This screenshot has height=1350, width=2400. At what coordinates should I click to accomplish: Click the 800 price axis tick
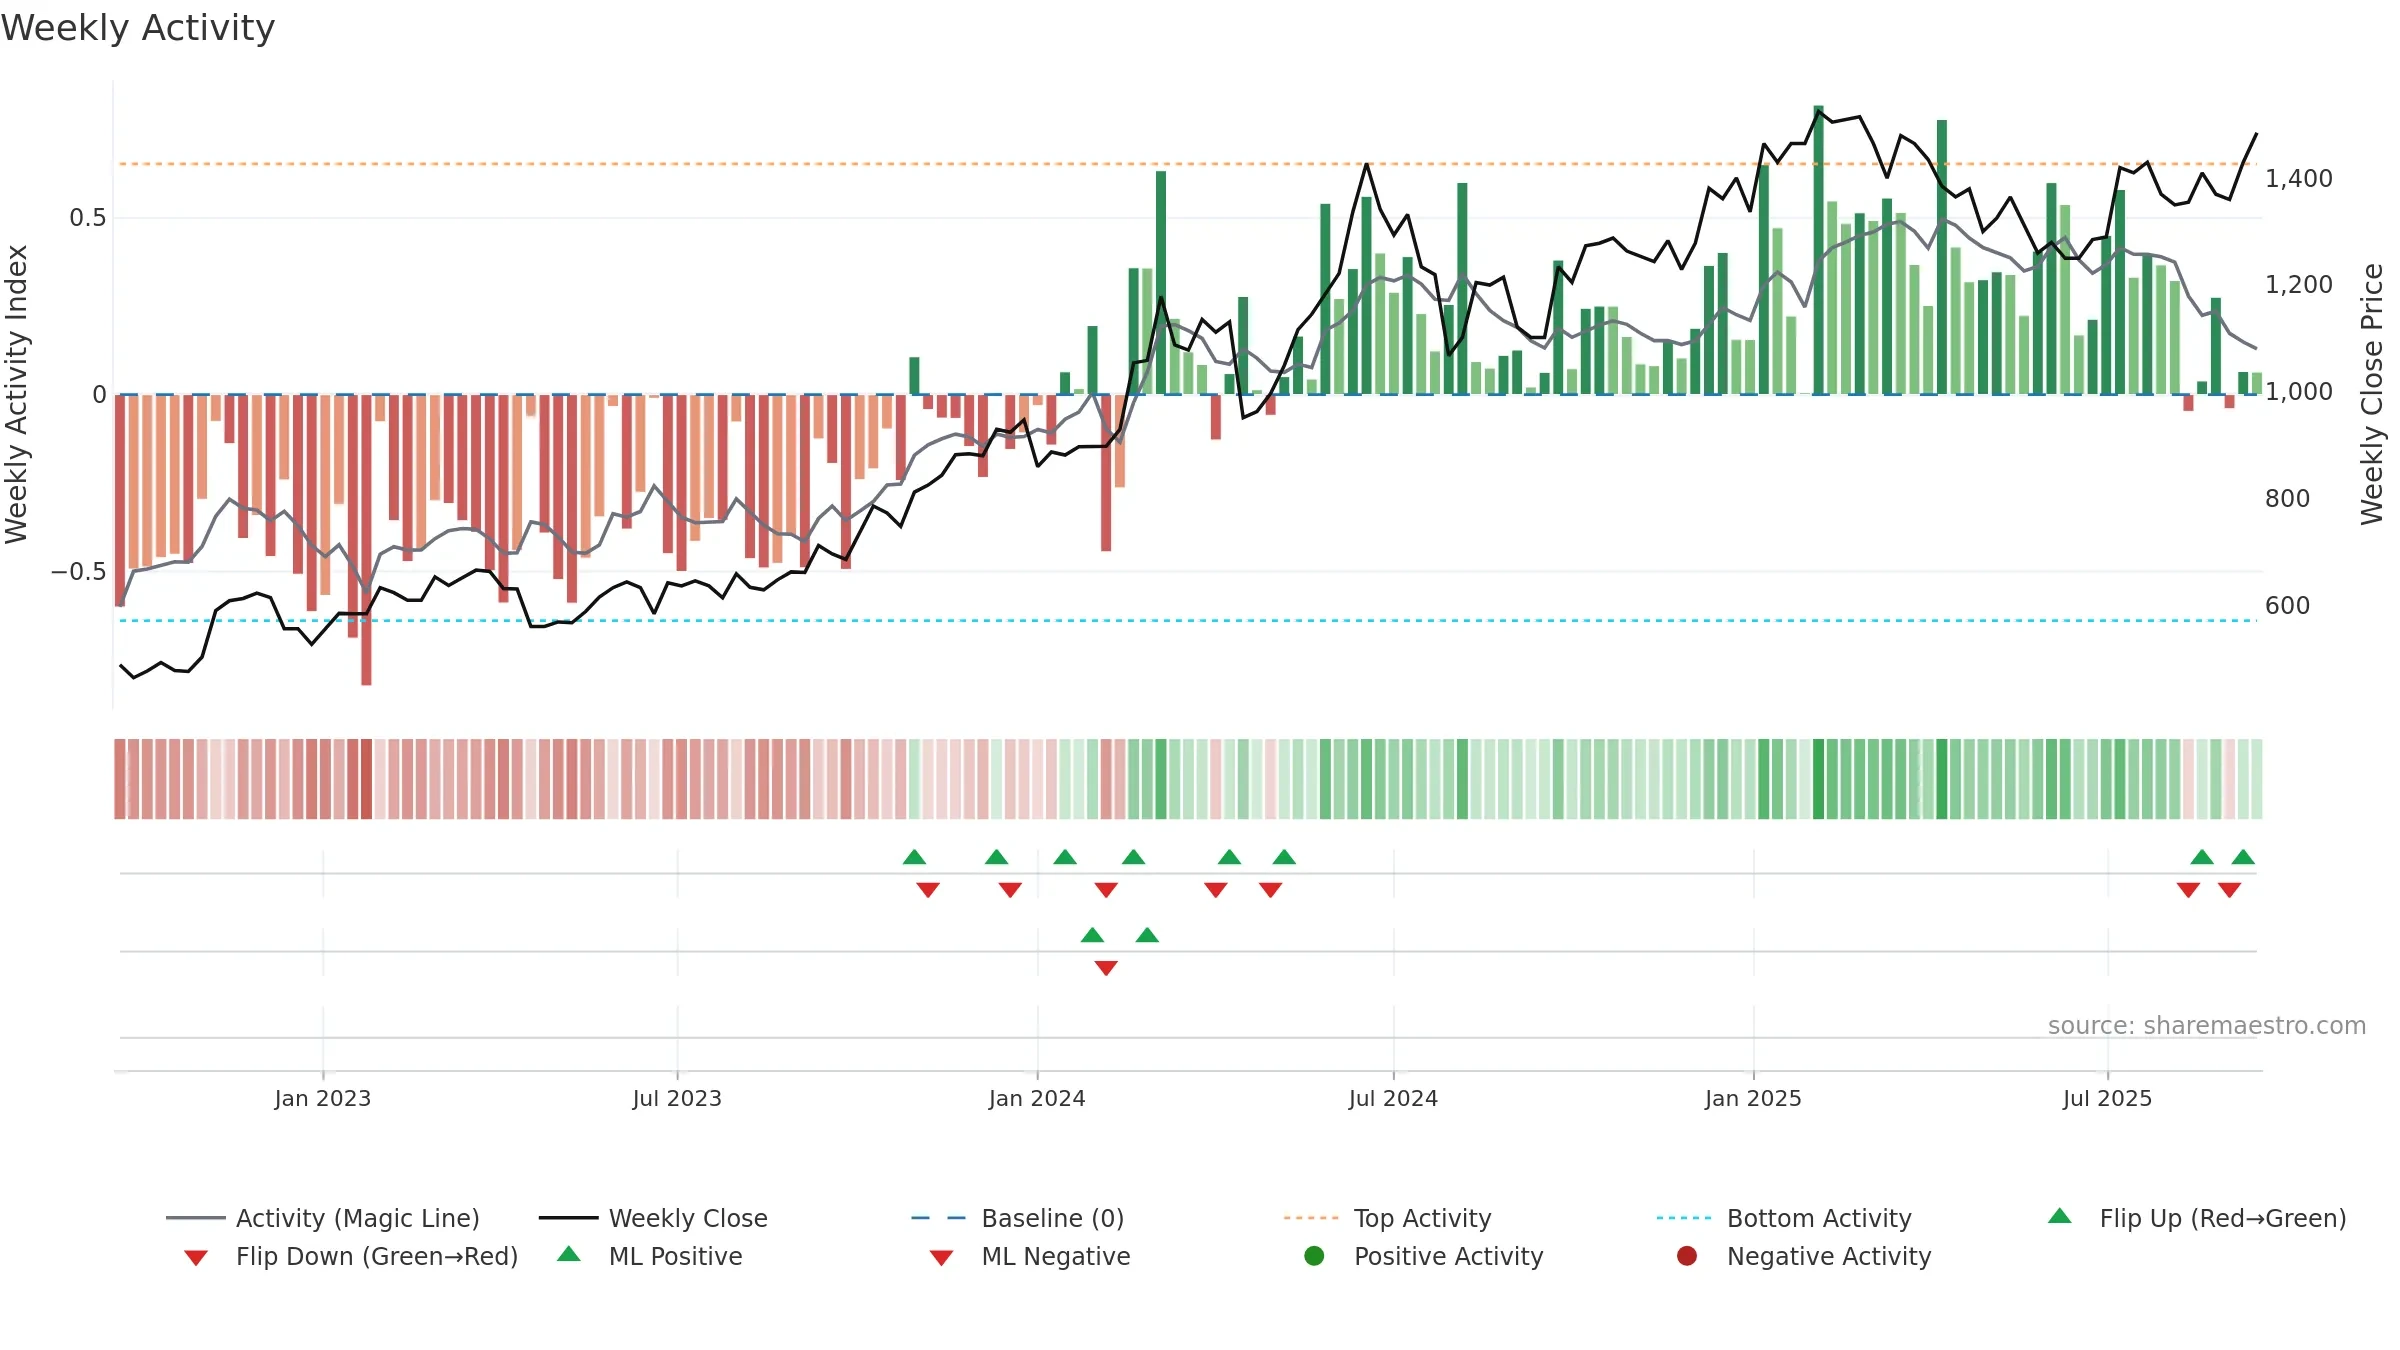2287,498
